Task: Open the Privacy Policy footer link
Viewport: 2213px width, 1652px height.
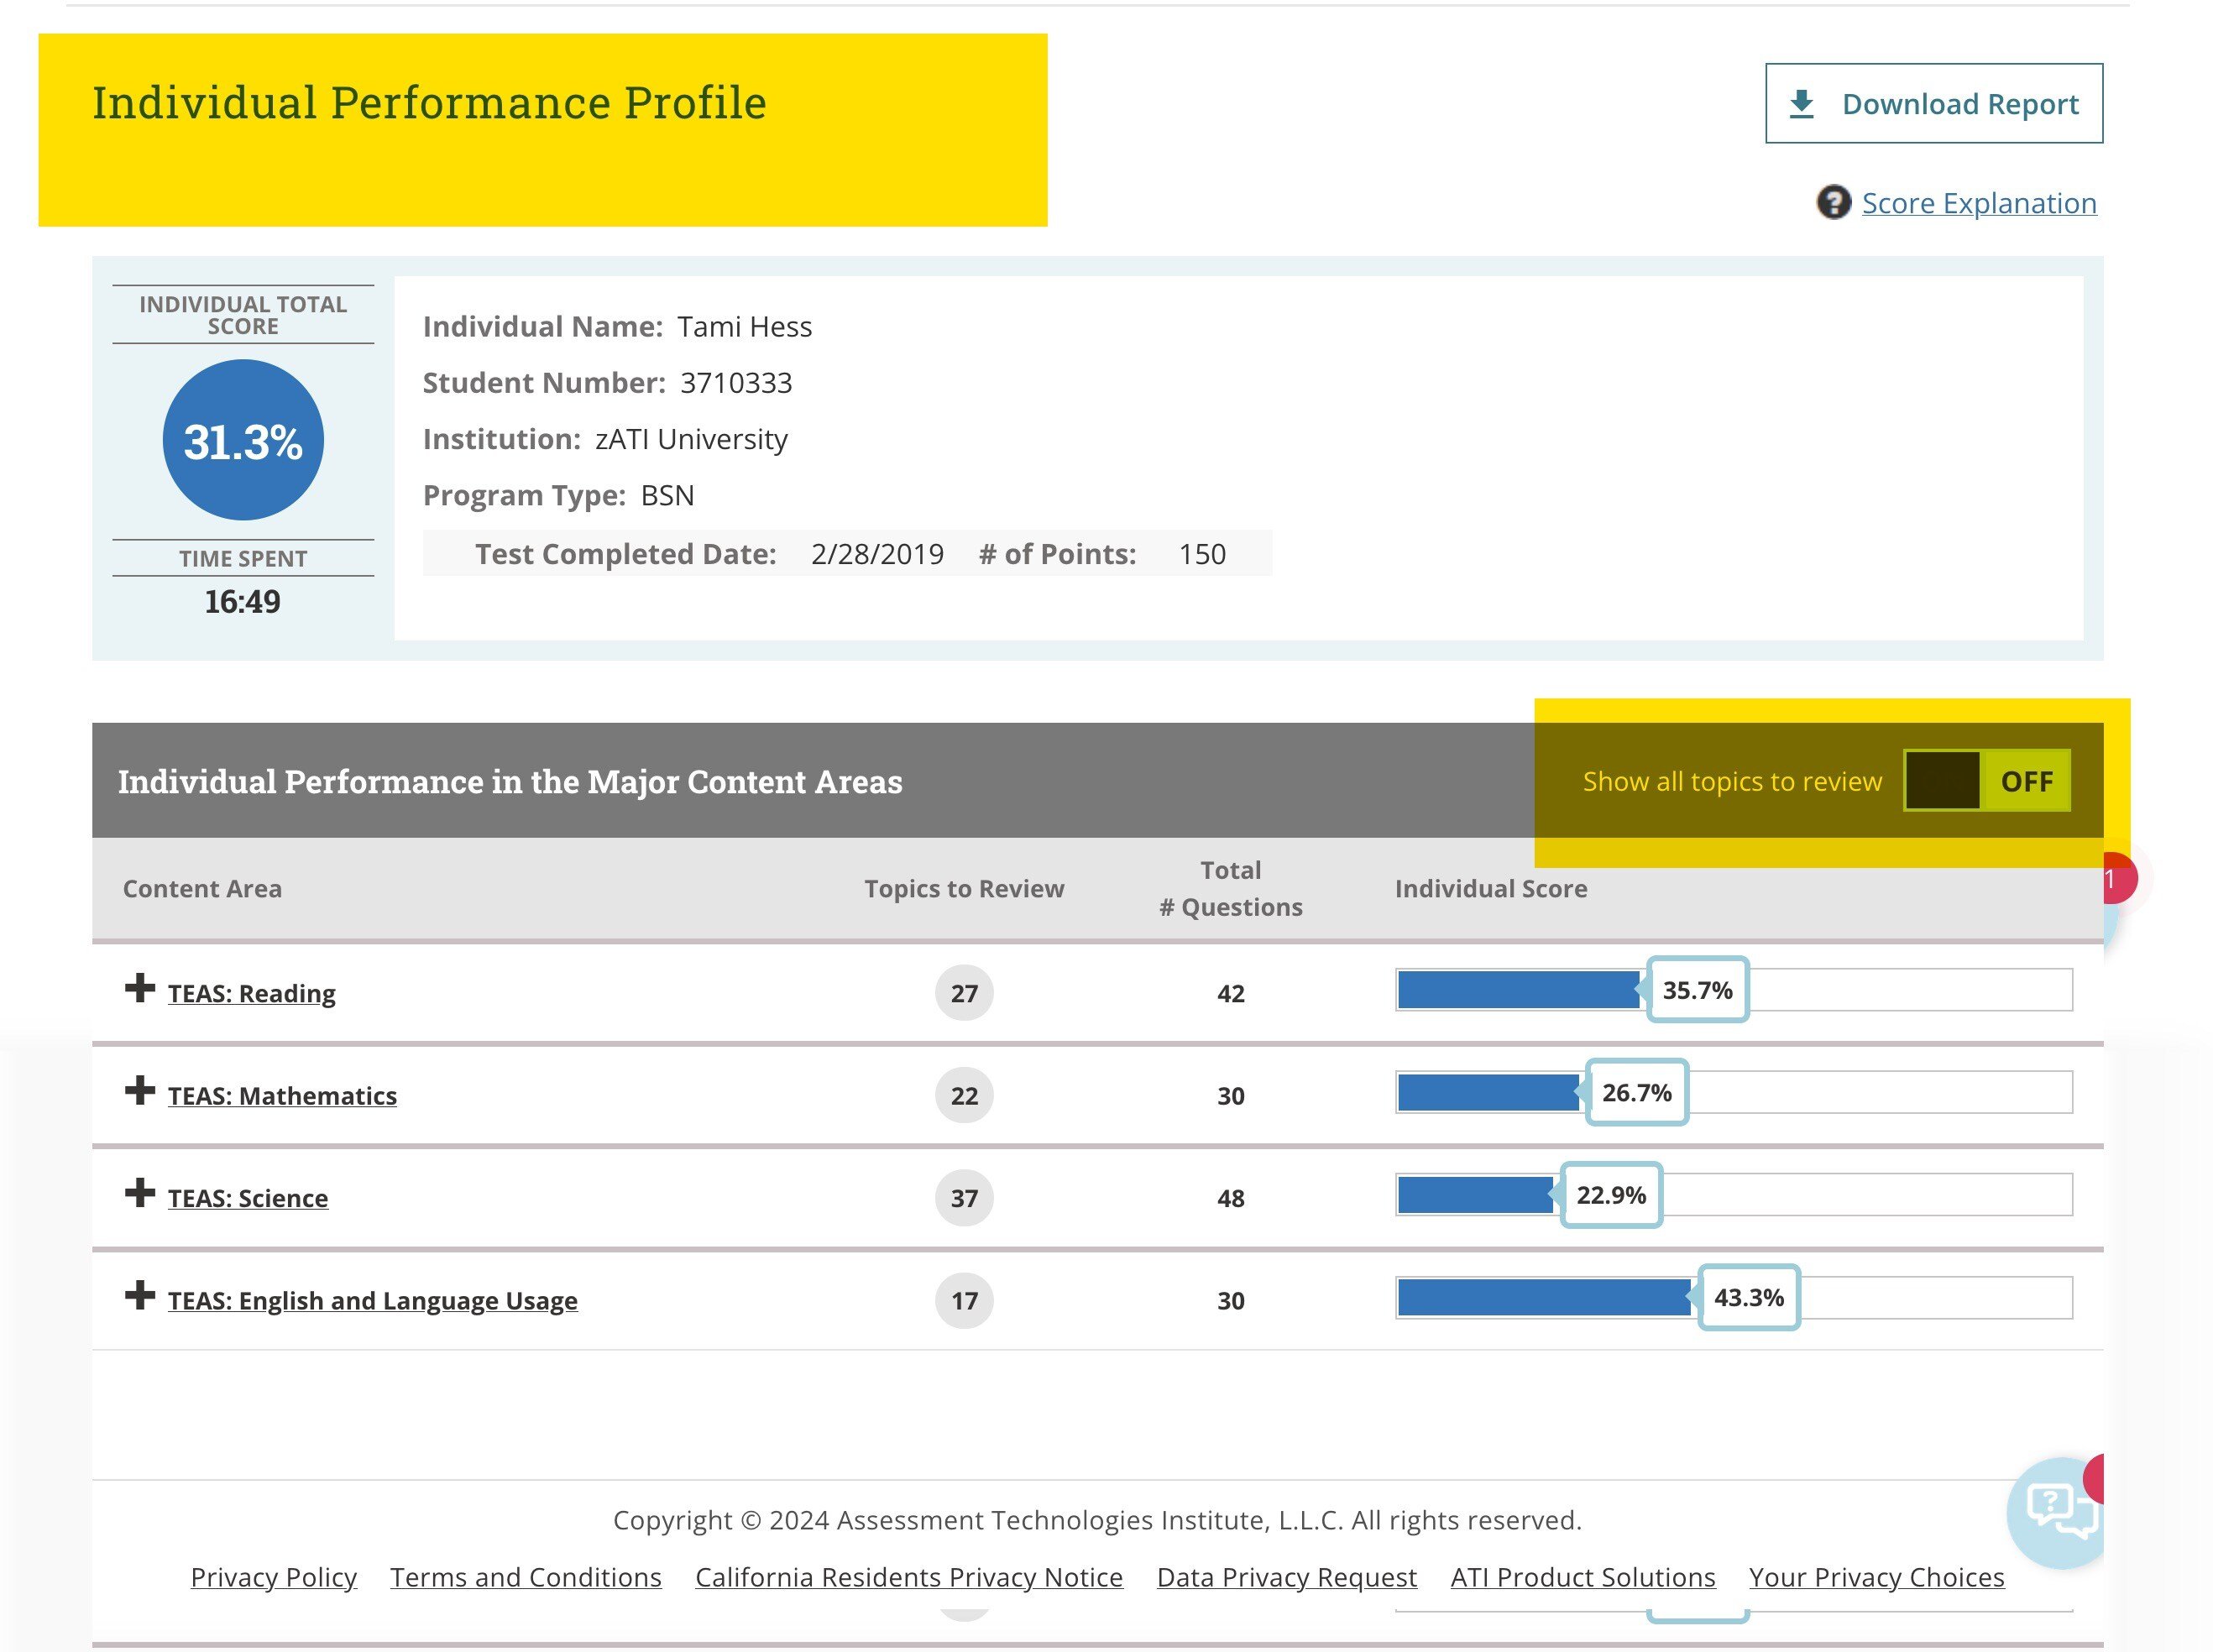Action: [x=273, y=1577]
